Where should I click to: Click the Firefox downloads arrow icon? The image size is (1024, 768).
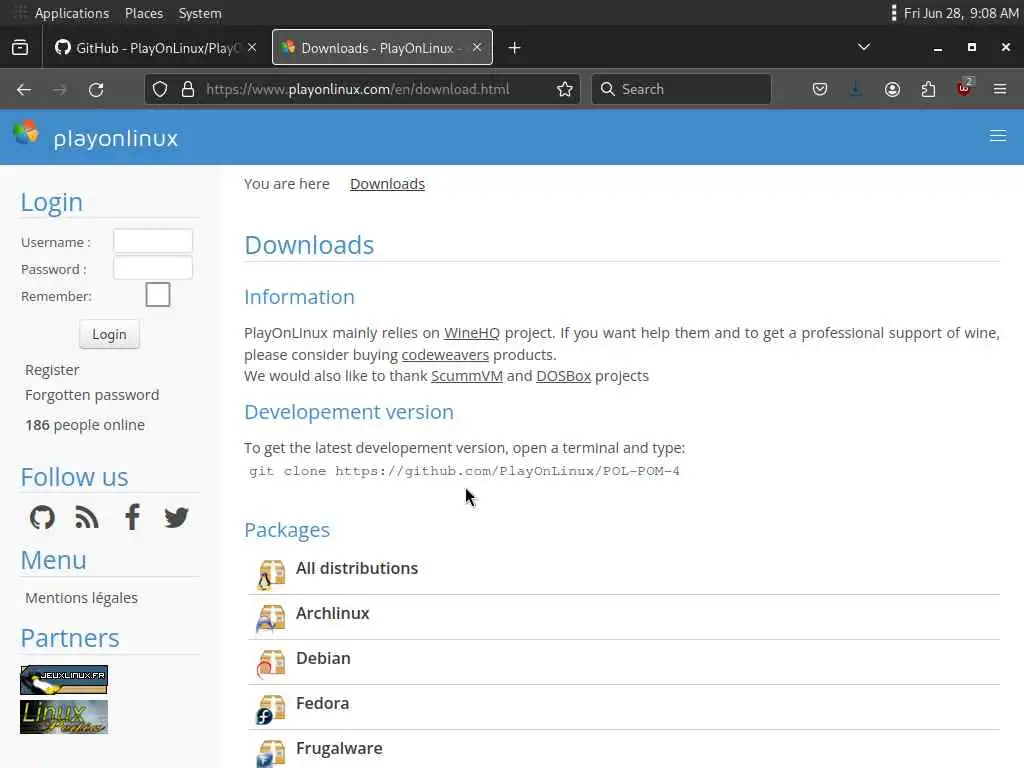coord(856,89)
